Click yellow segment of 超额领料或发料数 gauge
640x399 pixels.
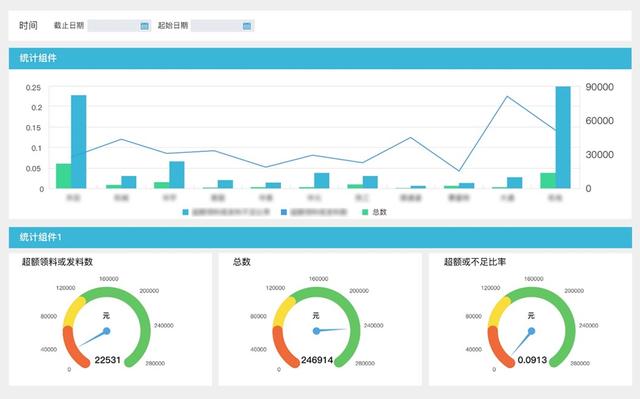tap(73, 311)
